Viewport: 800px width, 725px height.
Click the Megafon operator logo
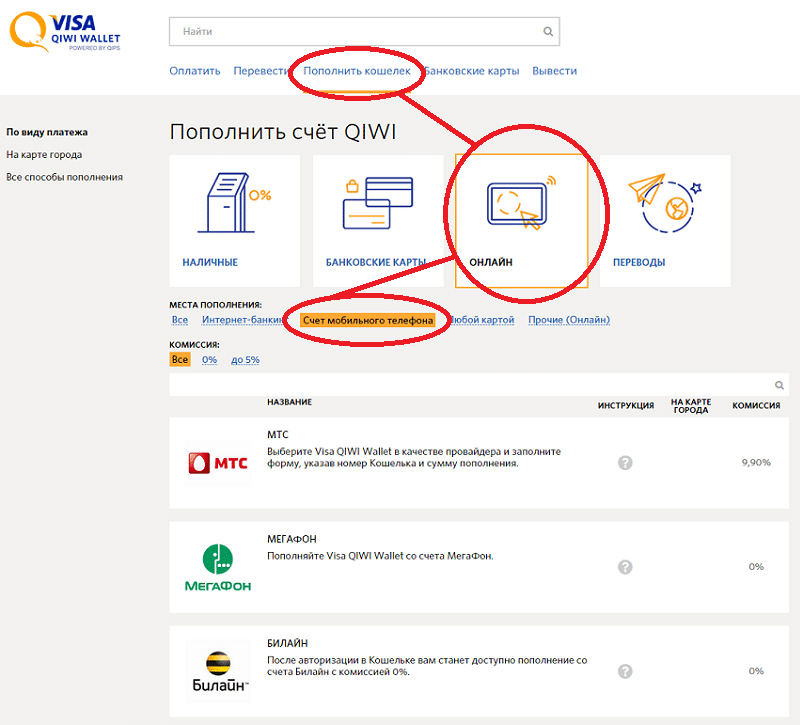click(x=218, y=567)
